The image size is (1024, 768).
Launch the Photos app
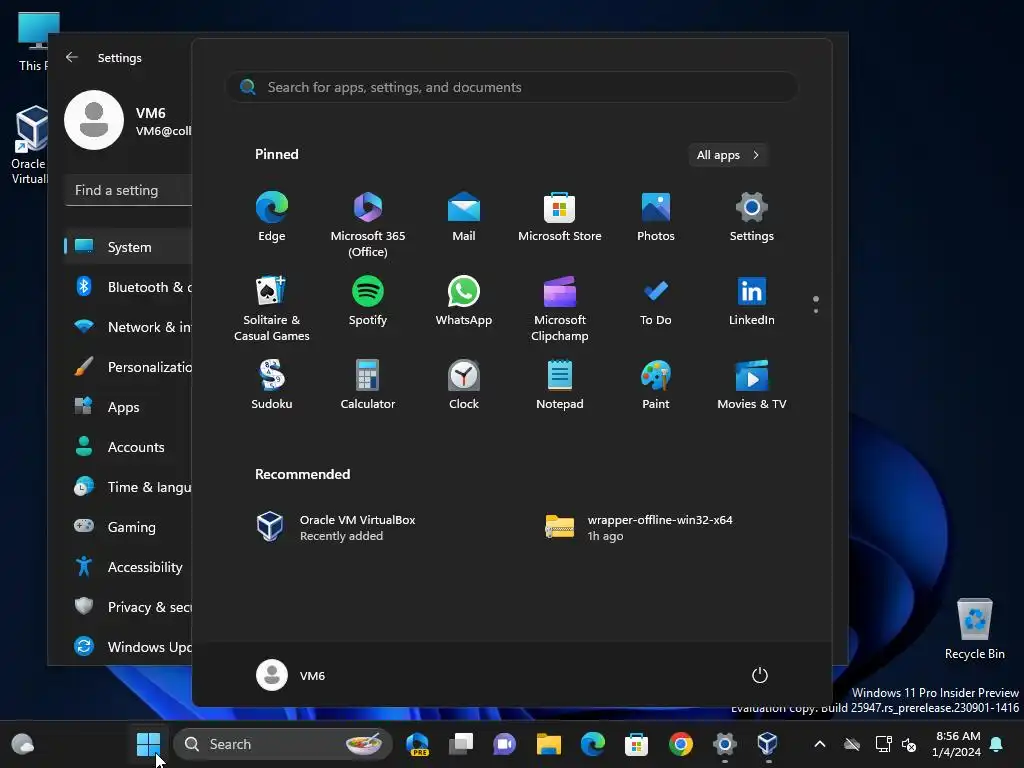pos(656,217)
